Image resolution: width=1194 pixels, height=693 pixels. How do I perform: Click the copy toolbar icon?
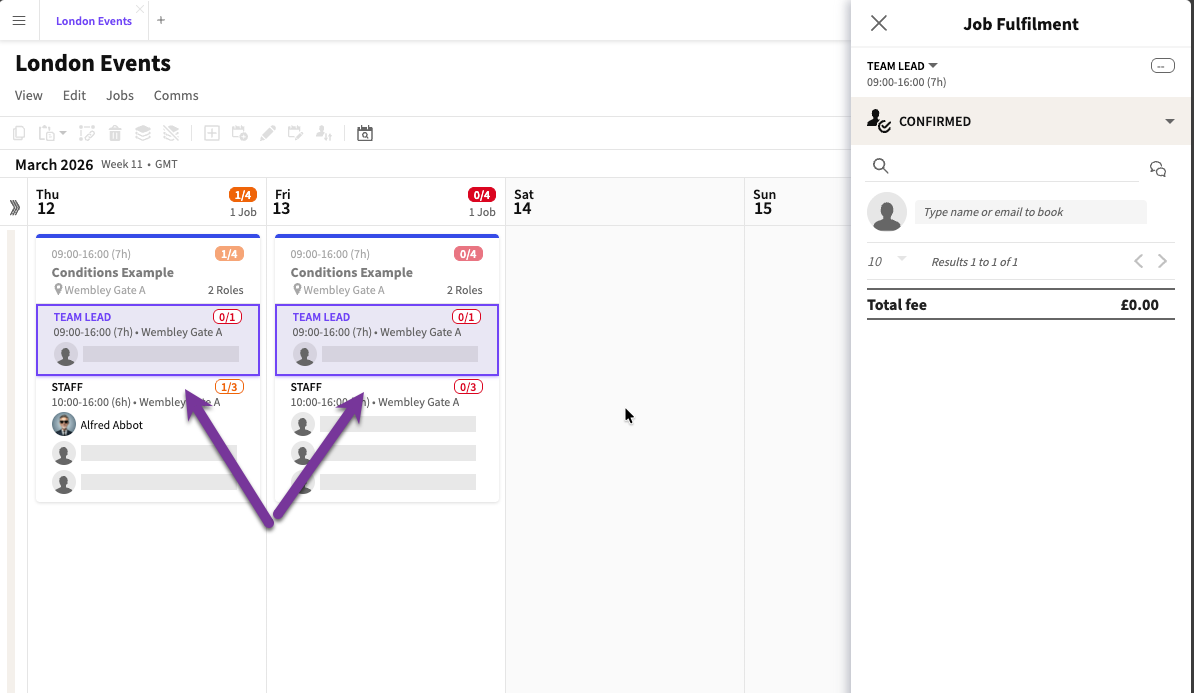pos(19,133)
